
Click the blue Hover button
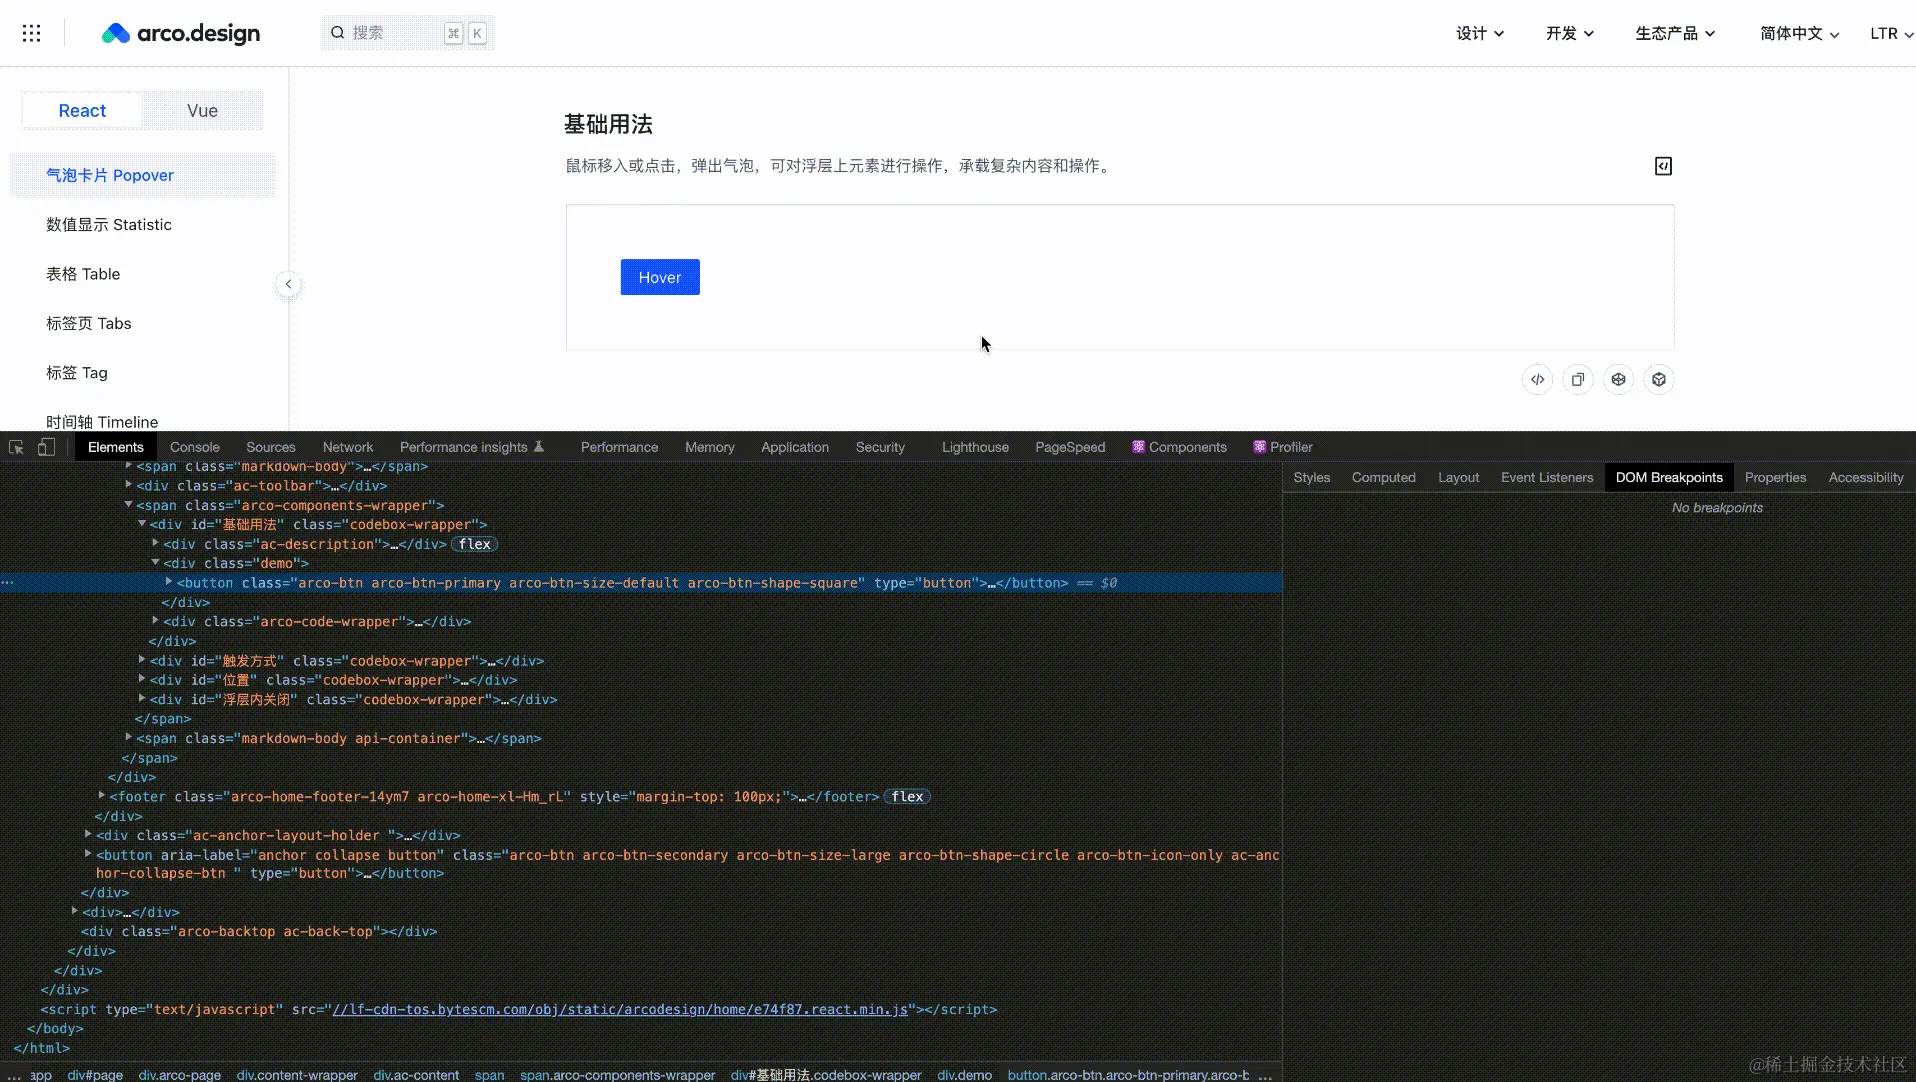(x=660, y=277)
